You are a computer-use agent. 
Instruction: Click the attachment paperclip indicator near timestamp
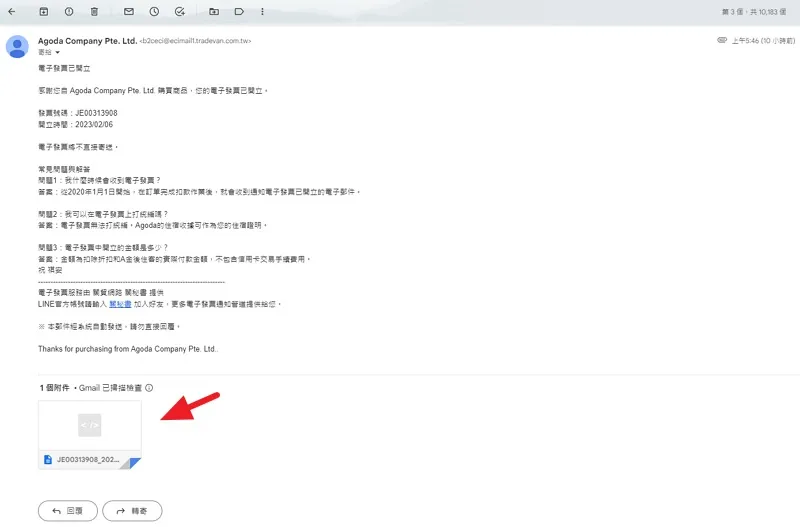[721, 40]
